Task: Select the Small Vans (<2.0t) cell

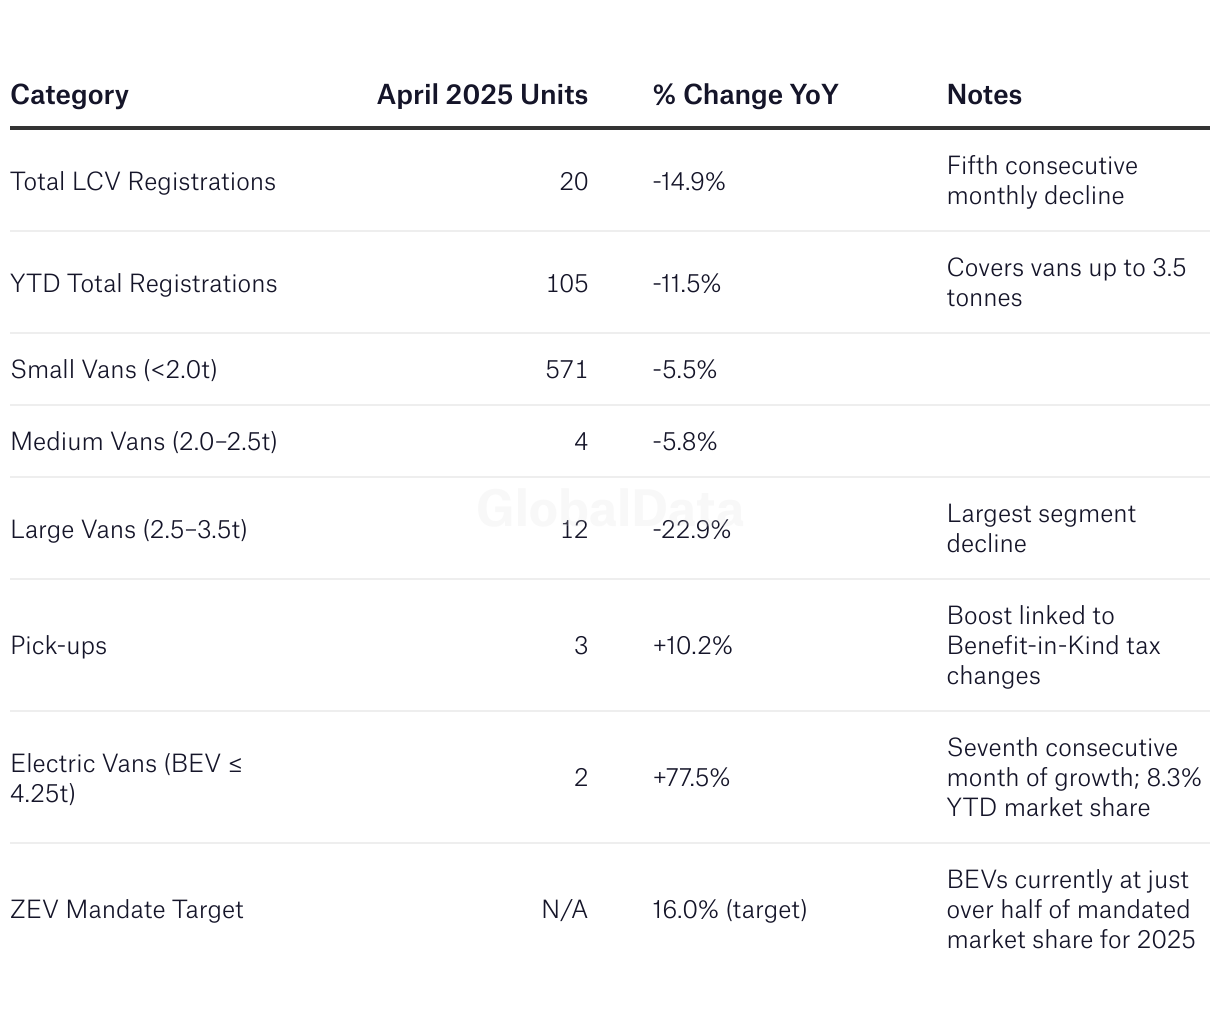Action: pyautogui.click(x=114, y=369)
